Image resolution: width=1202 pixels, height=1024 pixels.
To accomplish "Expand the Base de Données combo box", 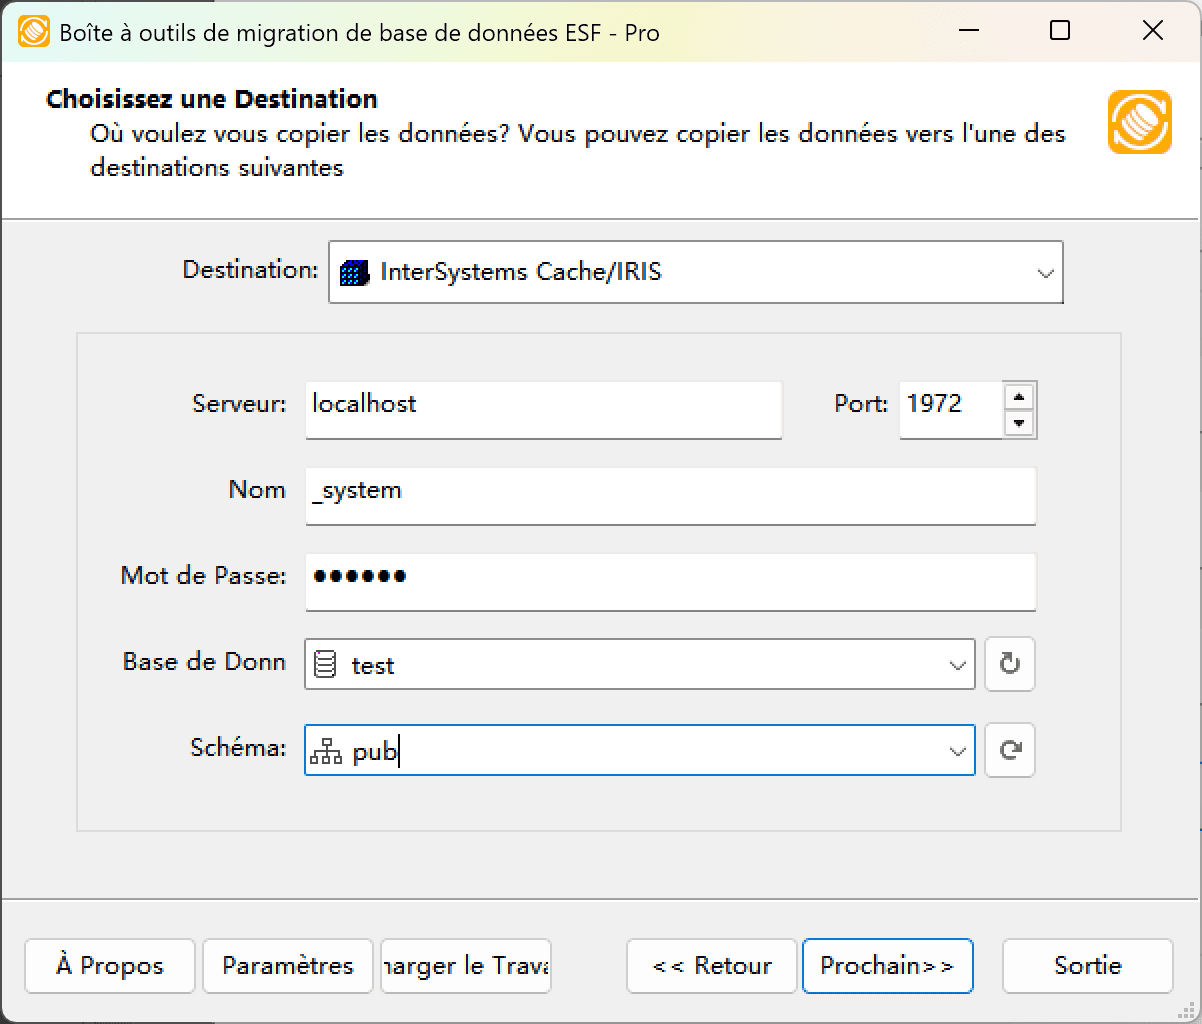I will coord(958,664).
